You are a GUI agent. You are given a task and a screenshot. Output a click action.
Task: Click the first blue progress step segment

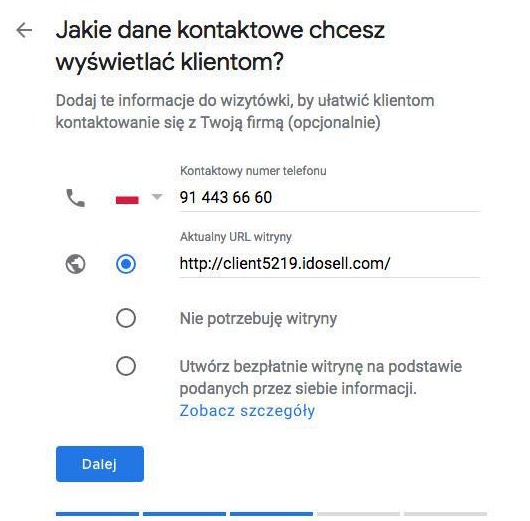coord(97,514)
